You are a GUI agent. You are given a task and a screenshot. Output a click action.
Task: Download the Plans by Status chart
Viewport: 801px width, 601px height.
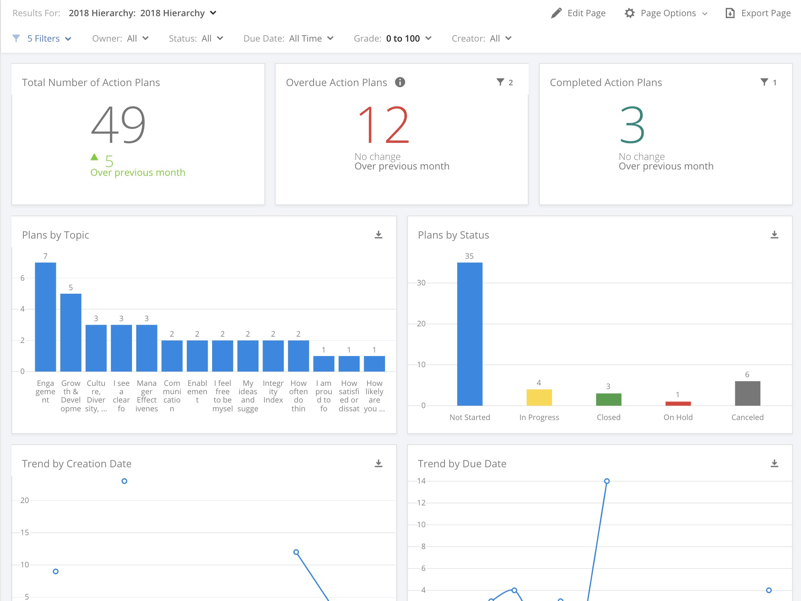[774, 235]
